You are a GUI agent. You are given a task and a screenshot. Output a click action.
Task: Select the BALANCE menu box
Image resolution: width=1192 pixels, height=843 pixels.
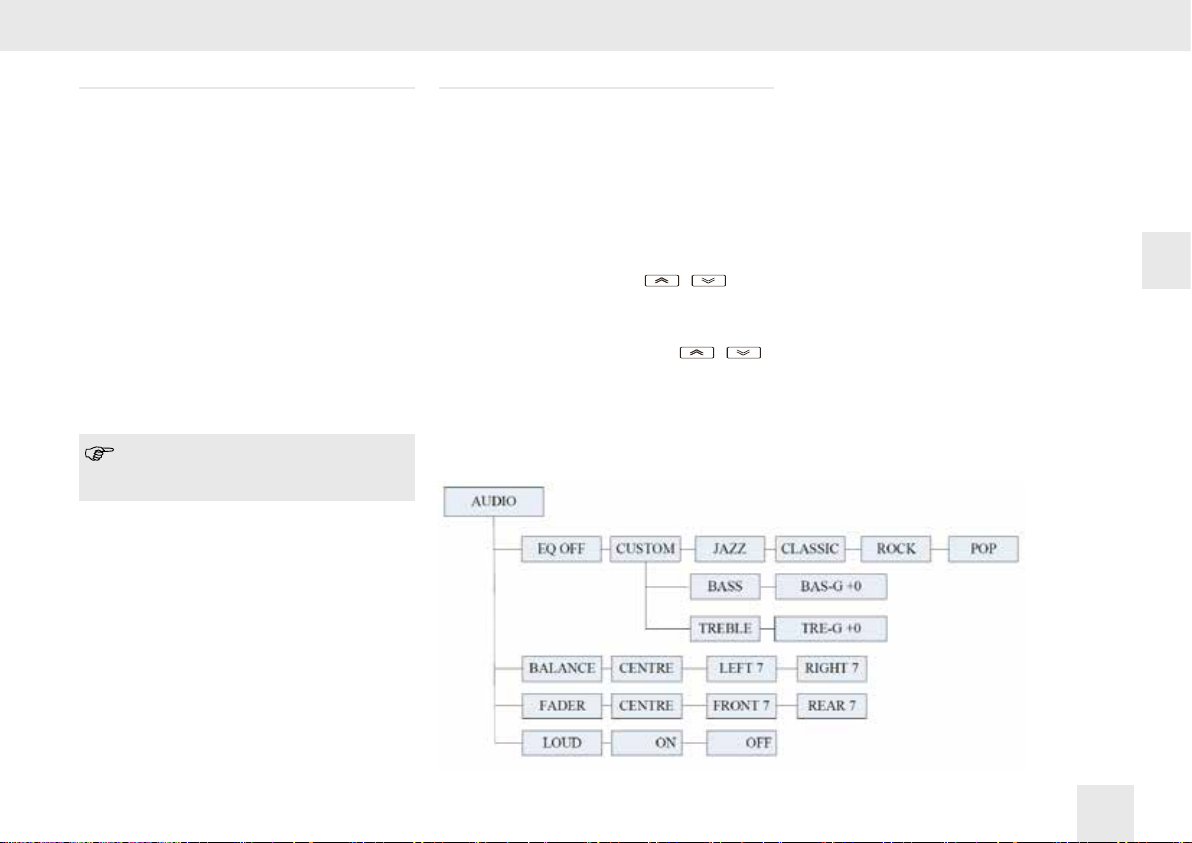(x=562, y=669)
